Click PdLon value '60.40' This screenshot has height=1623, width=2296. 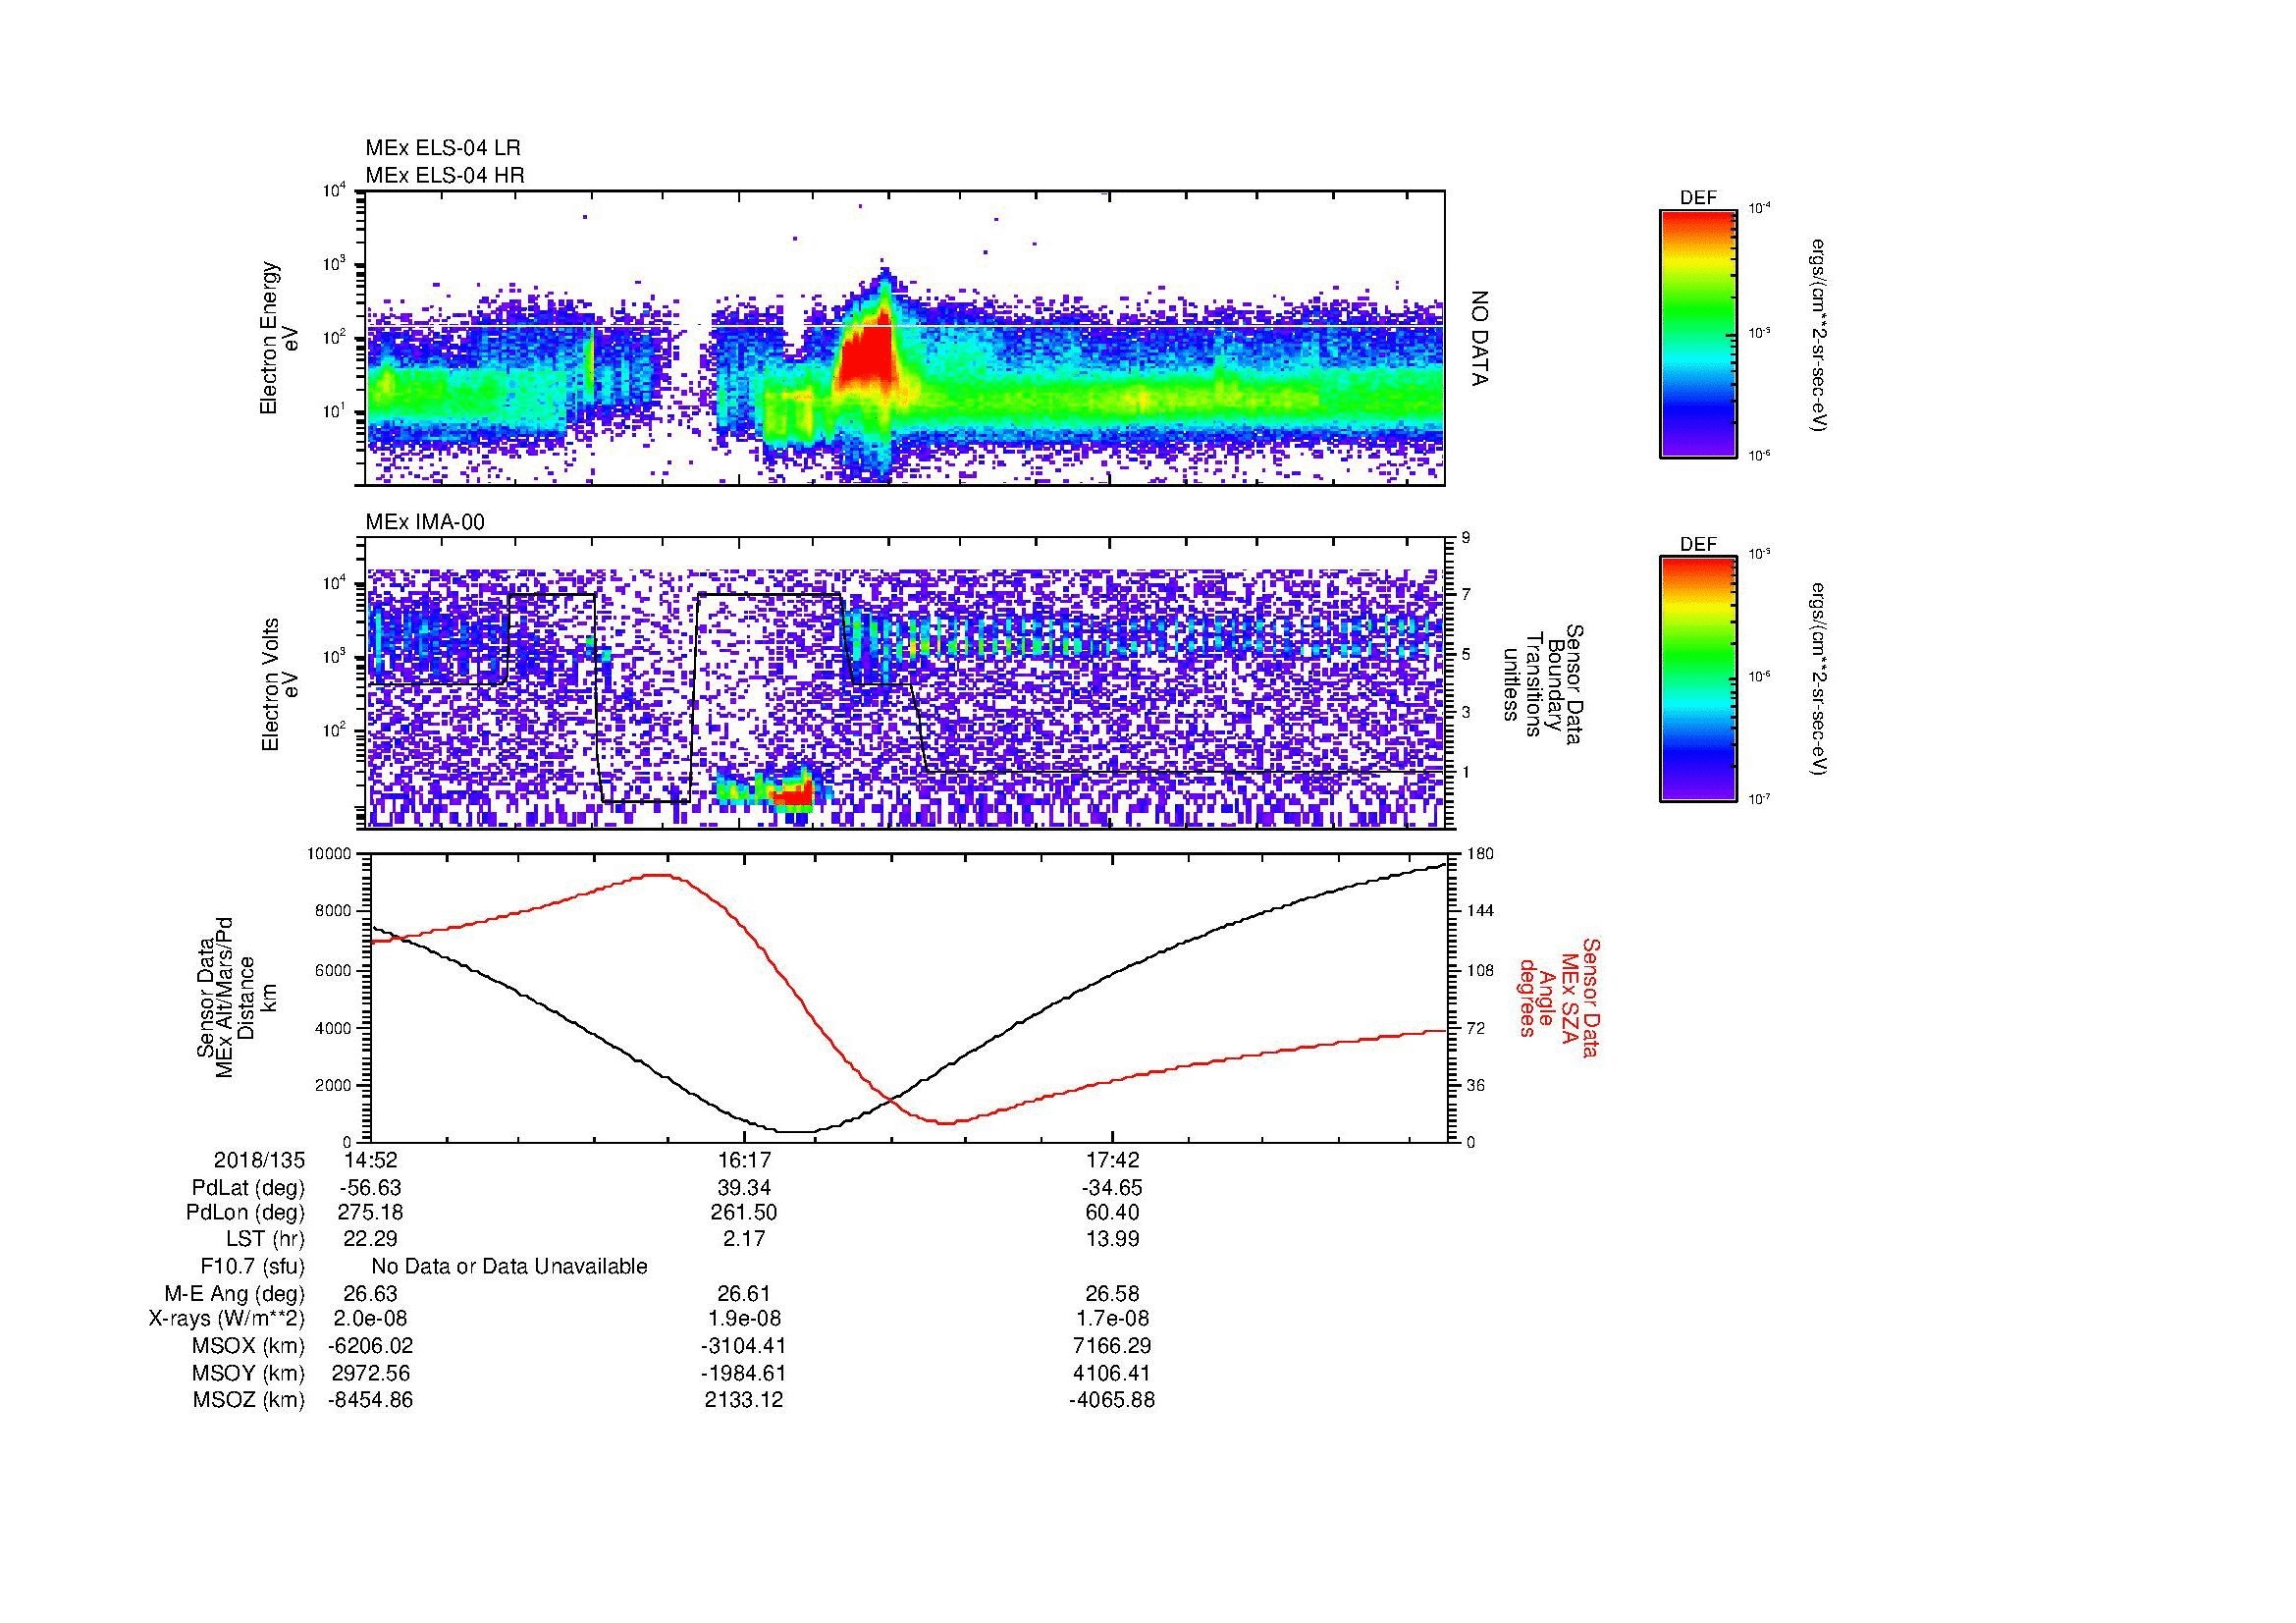(1112, 1213)
